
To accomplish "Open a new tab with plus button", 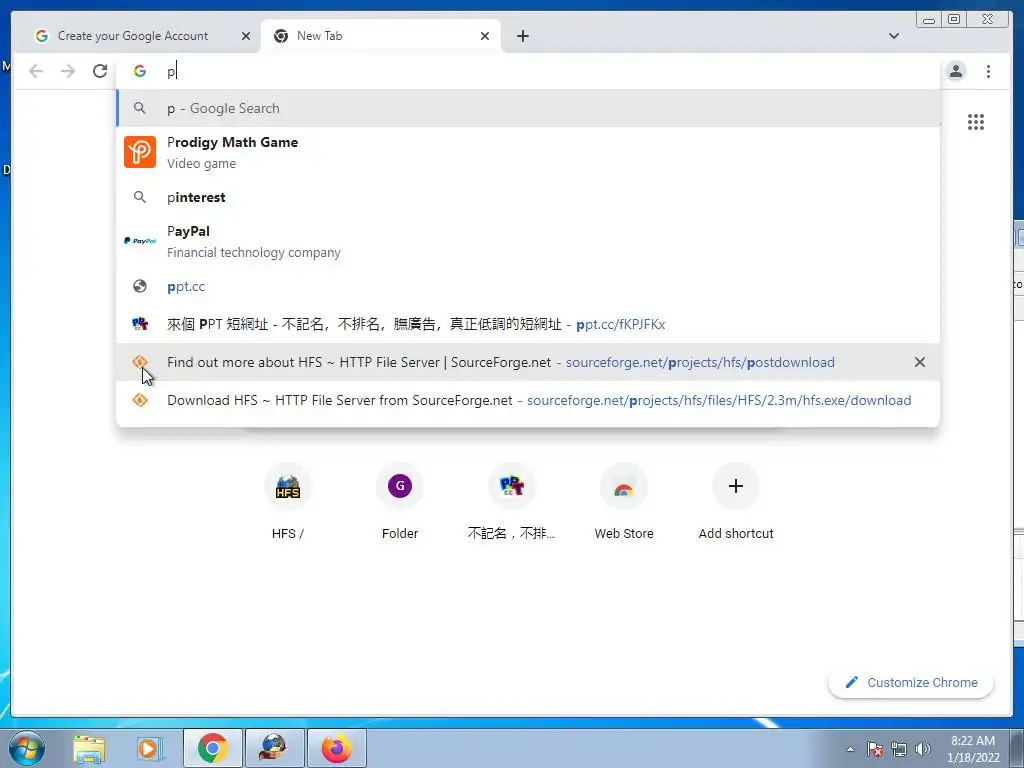I will pyautogui.click(x=522, y=36).
